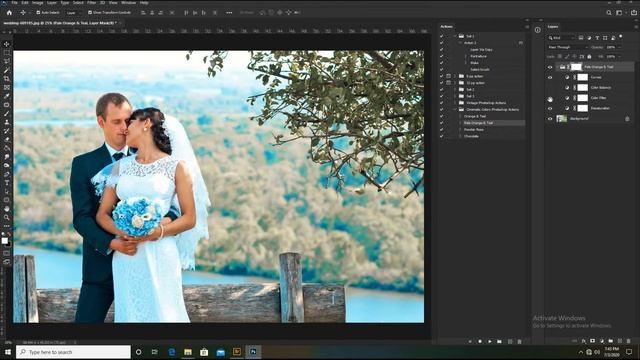Select the Crop tool

tap(7, 78)
